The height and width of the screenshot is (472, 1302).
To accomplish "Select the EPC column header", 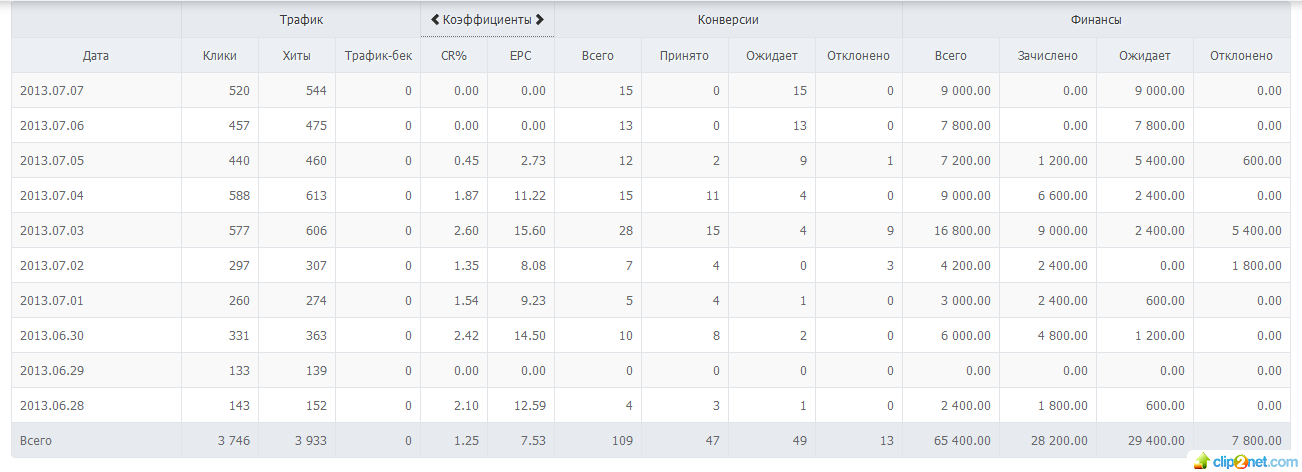I will pos(520,56).
